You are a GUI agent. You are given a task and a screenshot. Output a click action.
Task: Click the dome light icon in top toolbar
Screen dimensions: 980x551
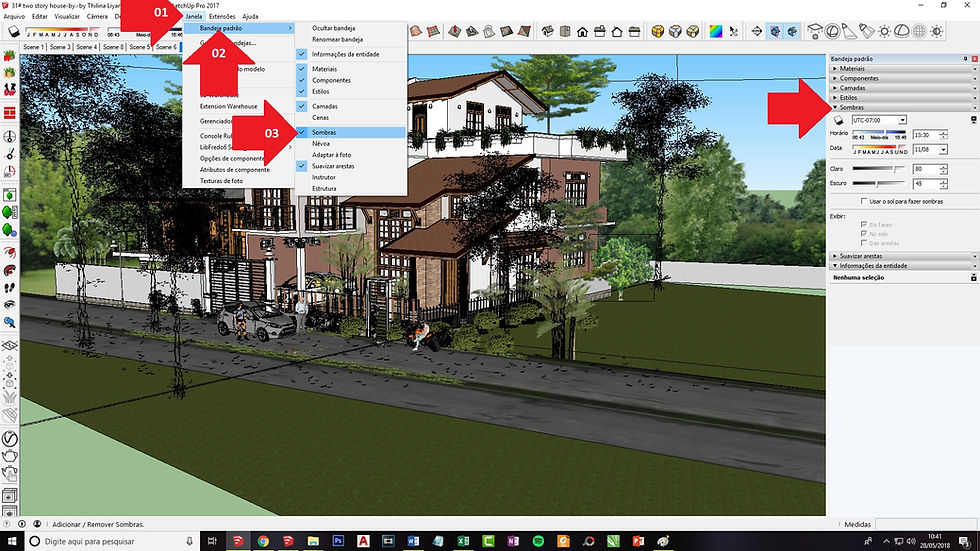(901, 31)
